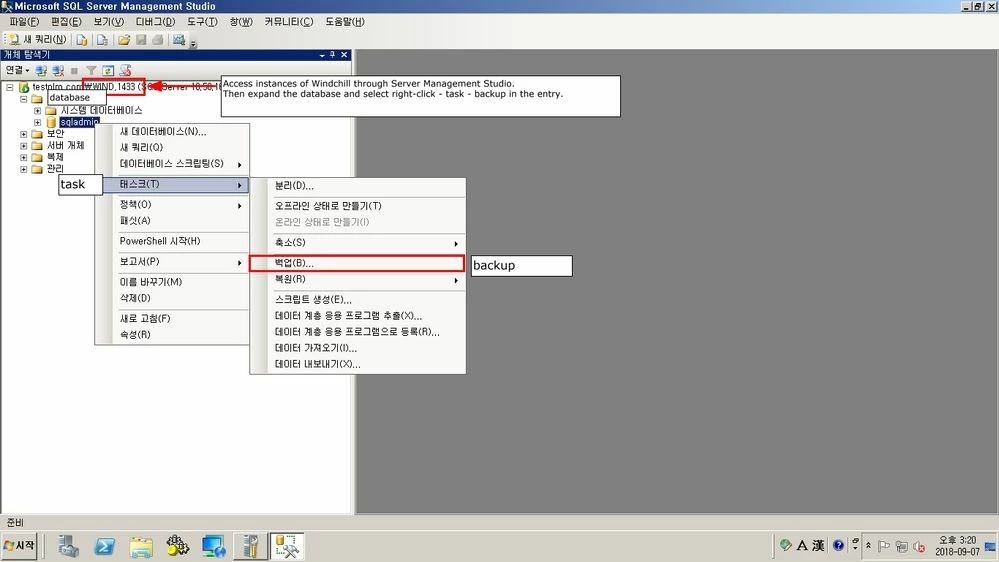Viewport: 999px width, 562px height.
Task: Choose 데이터 내보내기(X)... export entry
Action: pyautogui.click(x=357, y=364)
